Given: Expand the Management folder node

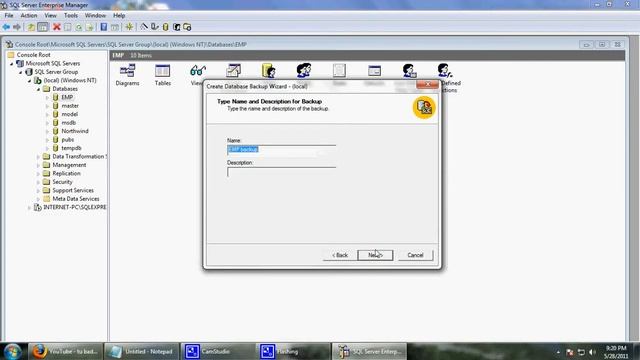Looking at the screenshot, I should pyautogui.click(x=38, y=165).
